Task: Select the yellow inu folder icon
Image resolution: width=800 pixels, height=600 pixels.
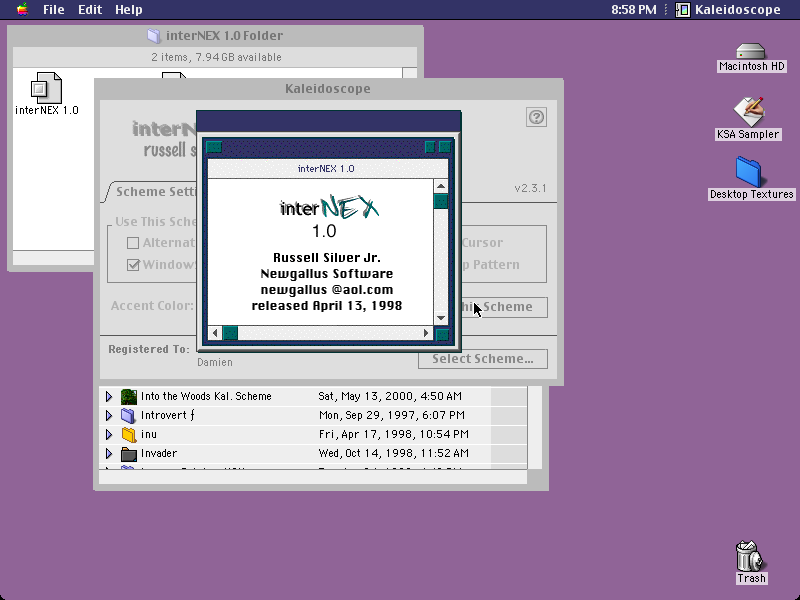Action: [x=129, y=434]
